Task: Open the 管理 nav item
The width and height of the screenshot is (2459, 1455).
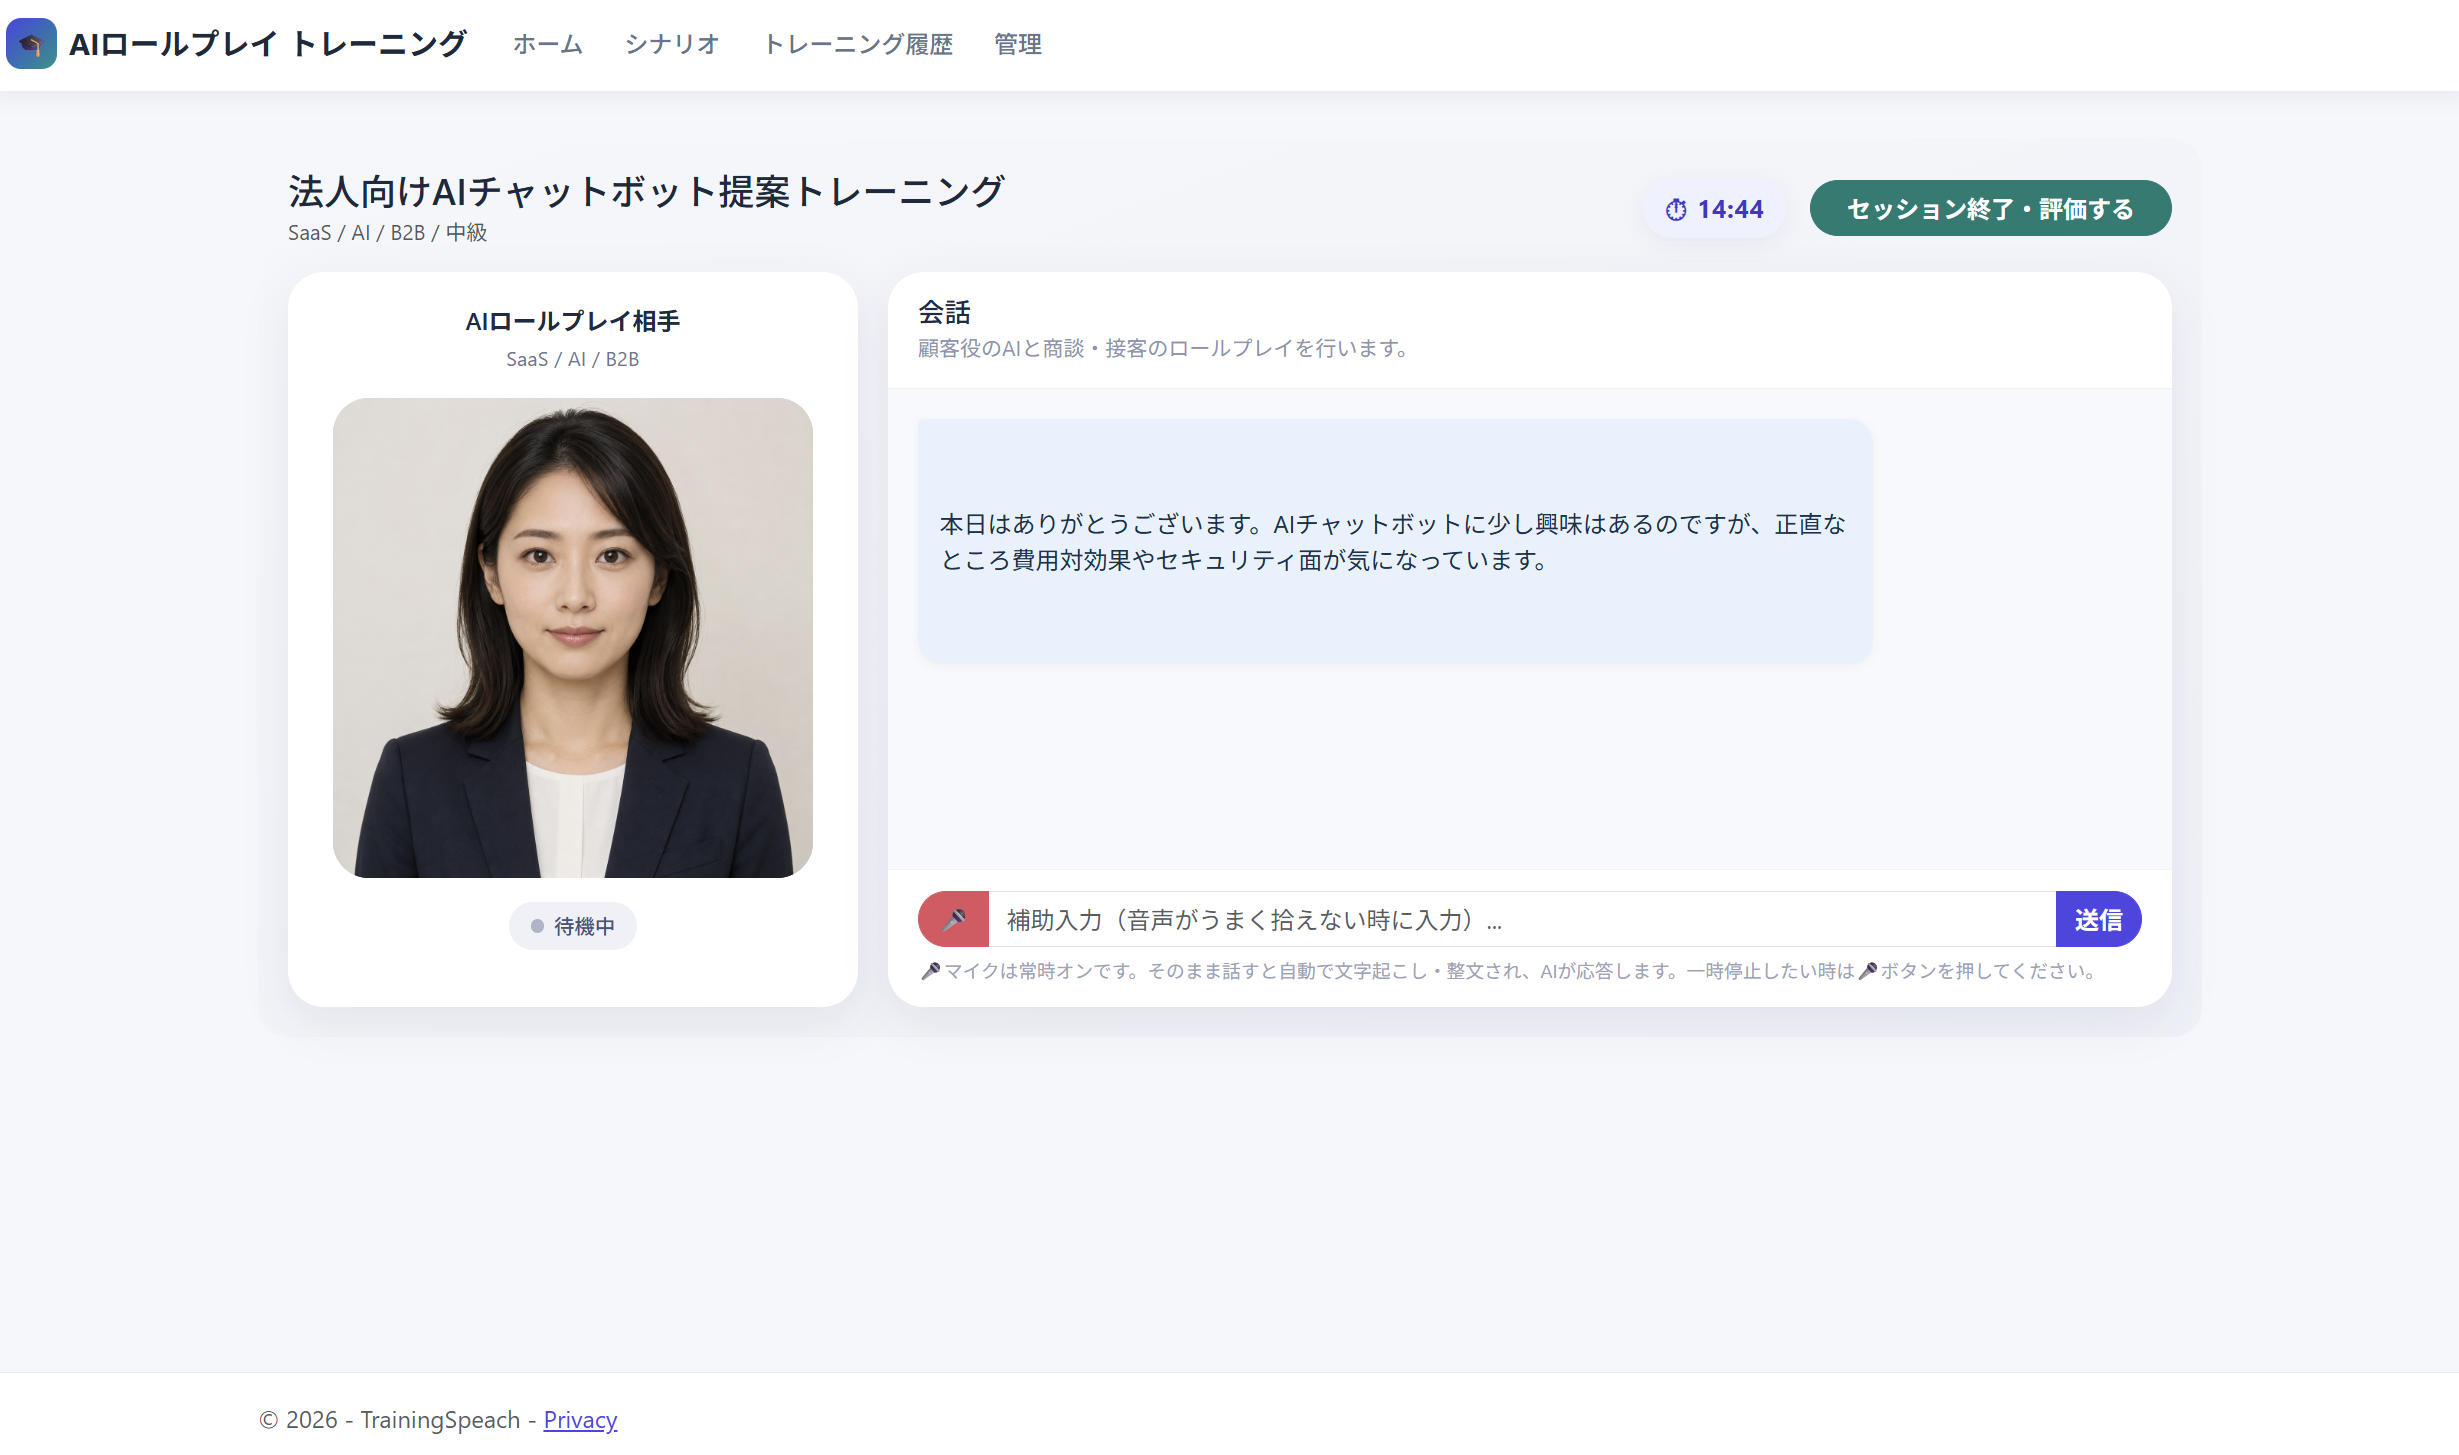Action: point(1018,44)
